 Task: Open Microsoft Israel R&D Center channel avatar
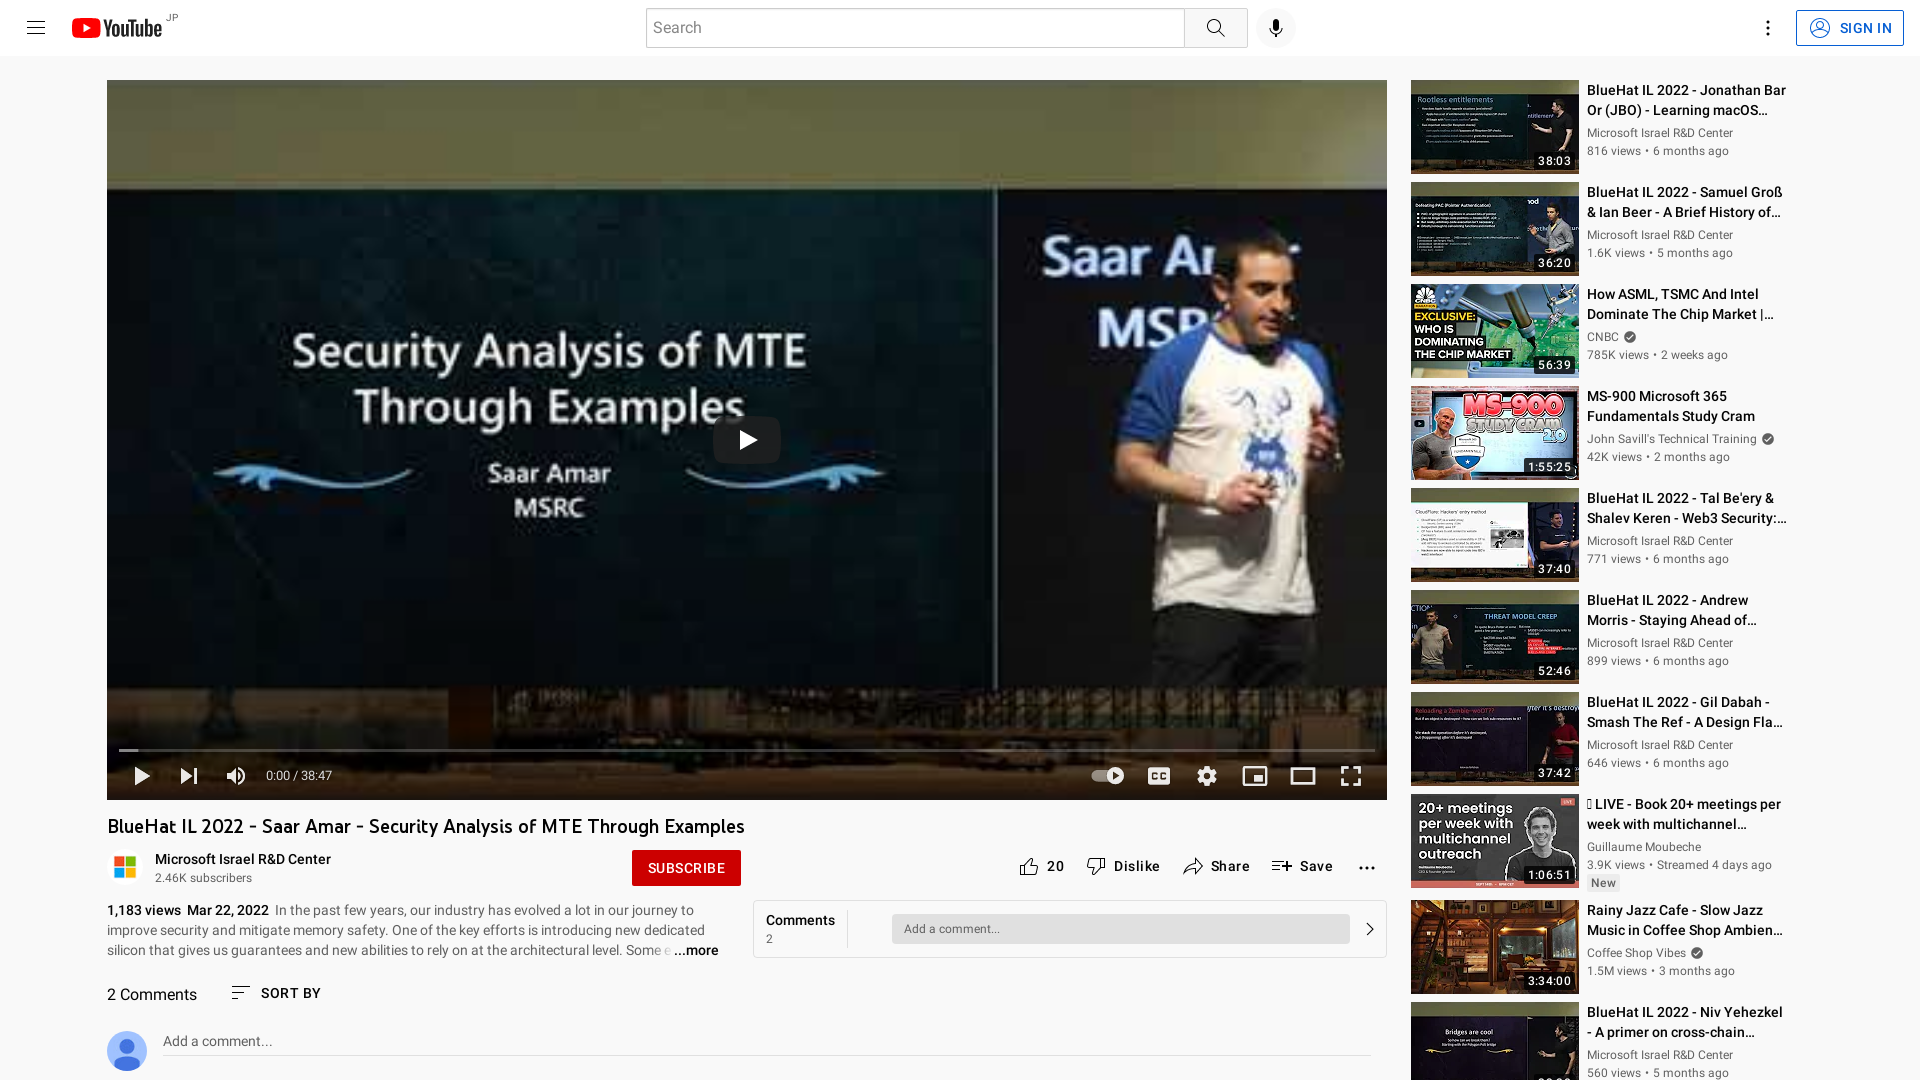point(125,867)
